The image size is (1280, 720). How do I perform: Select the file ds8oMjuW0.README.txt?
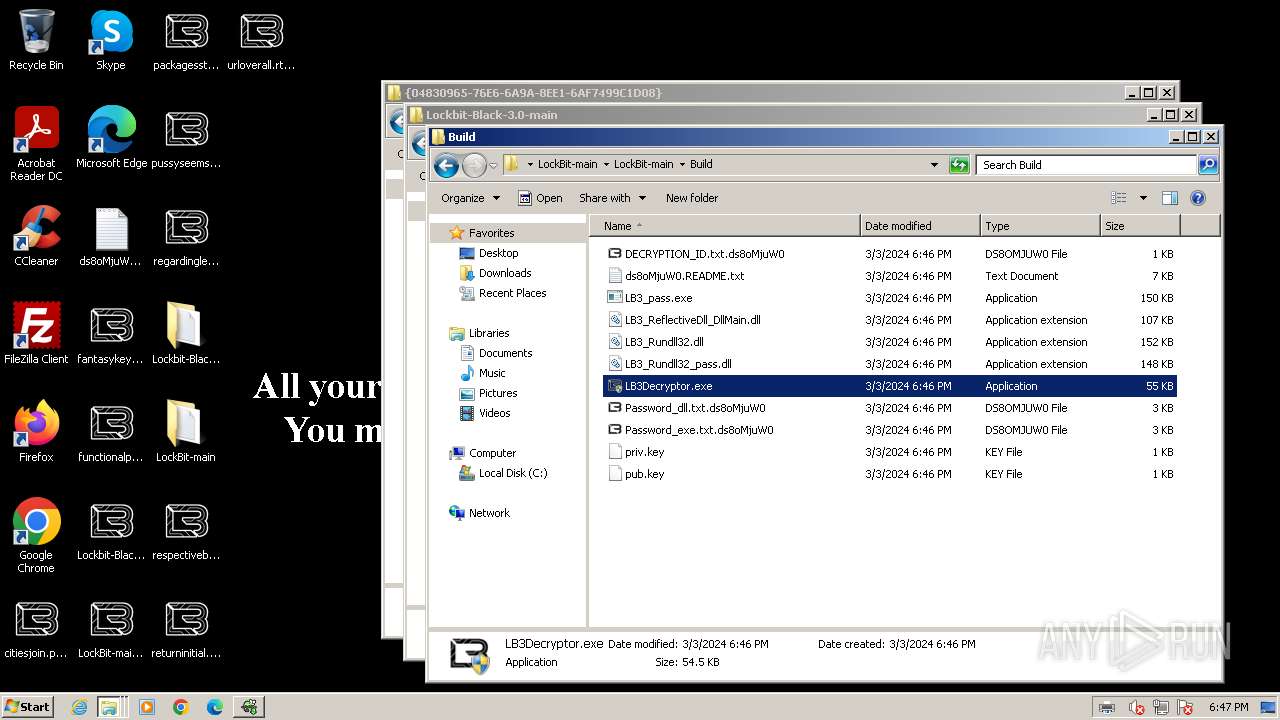point(890,276)
